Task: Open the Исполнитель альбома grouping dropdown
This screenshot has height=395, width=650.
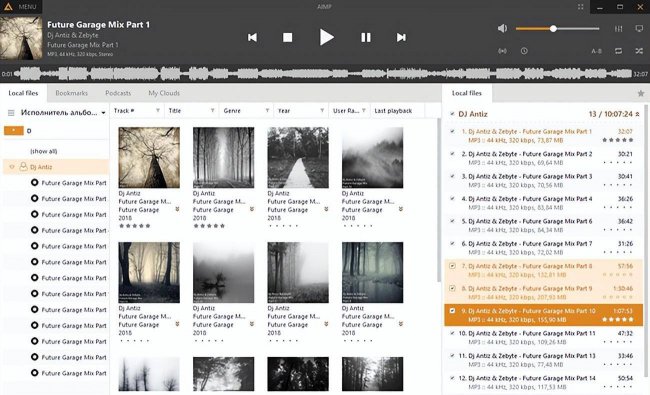Action: tap(63, 112)
